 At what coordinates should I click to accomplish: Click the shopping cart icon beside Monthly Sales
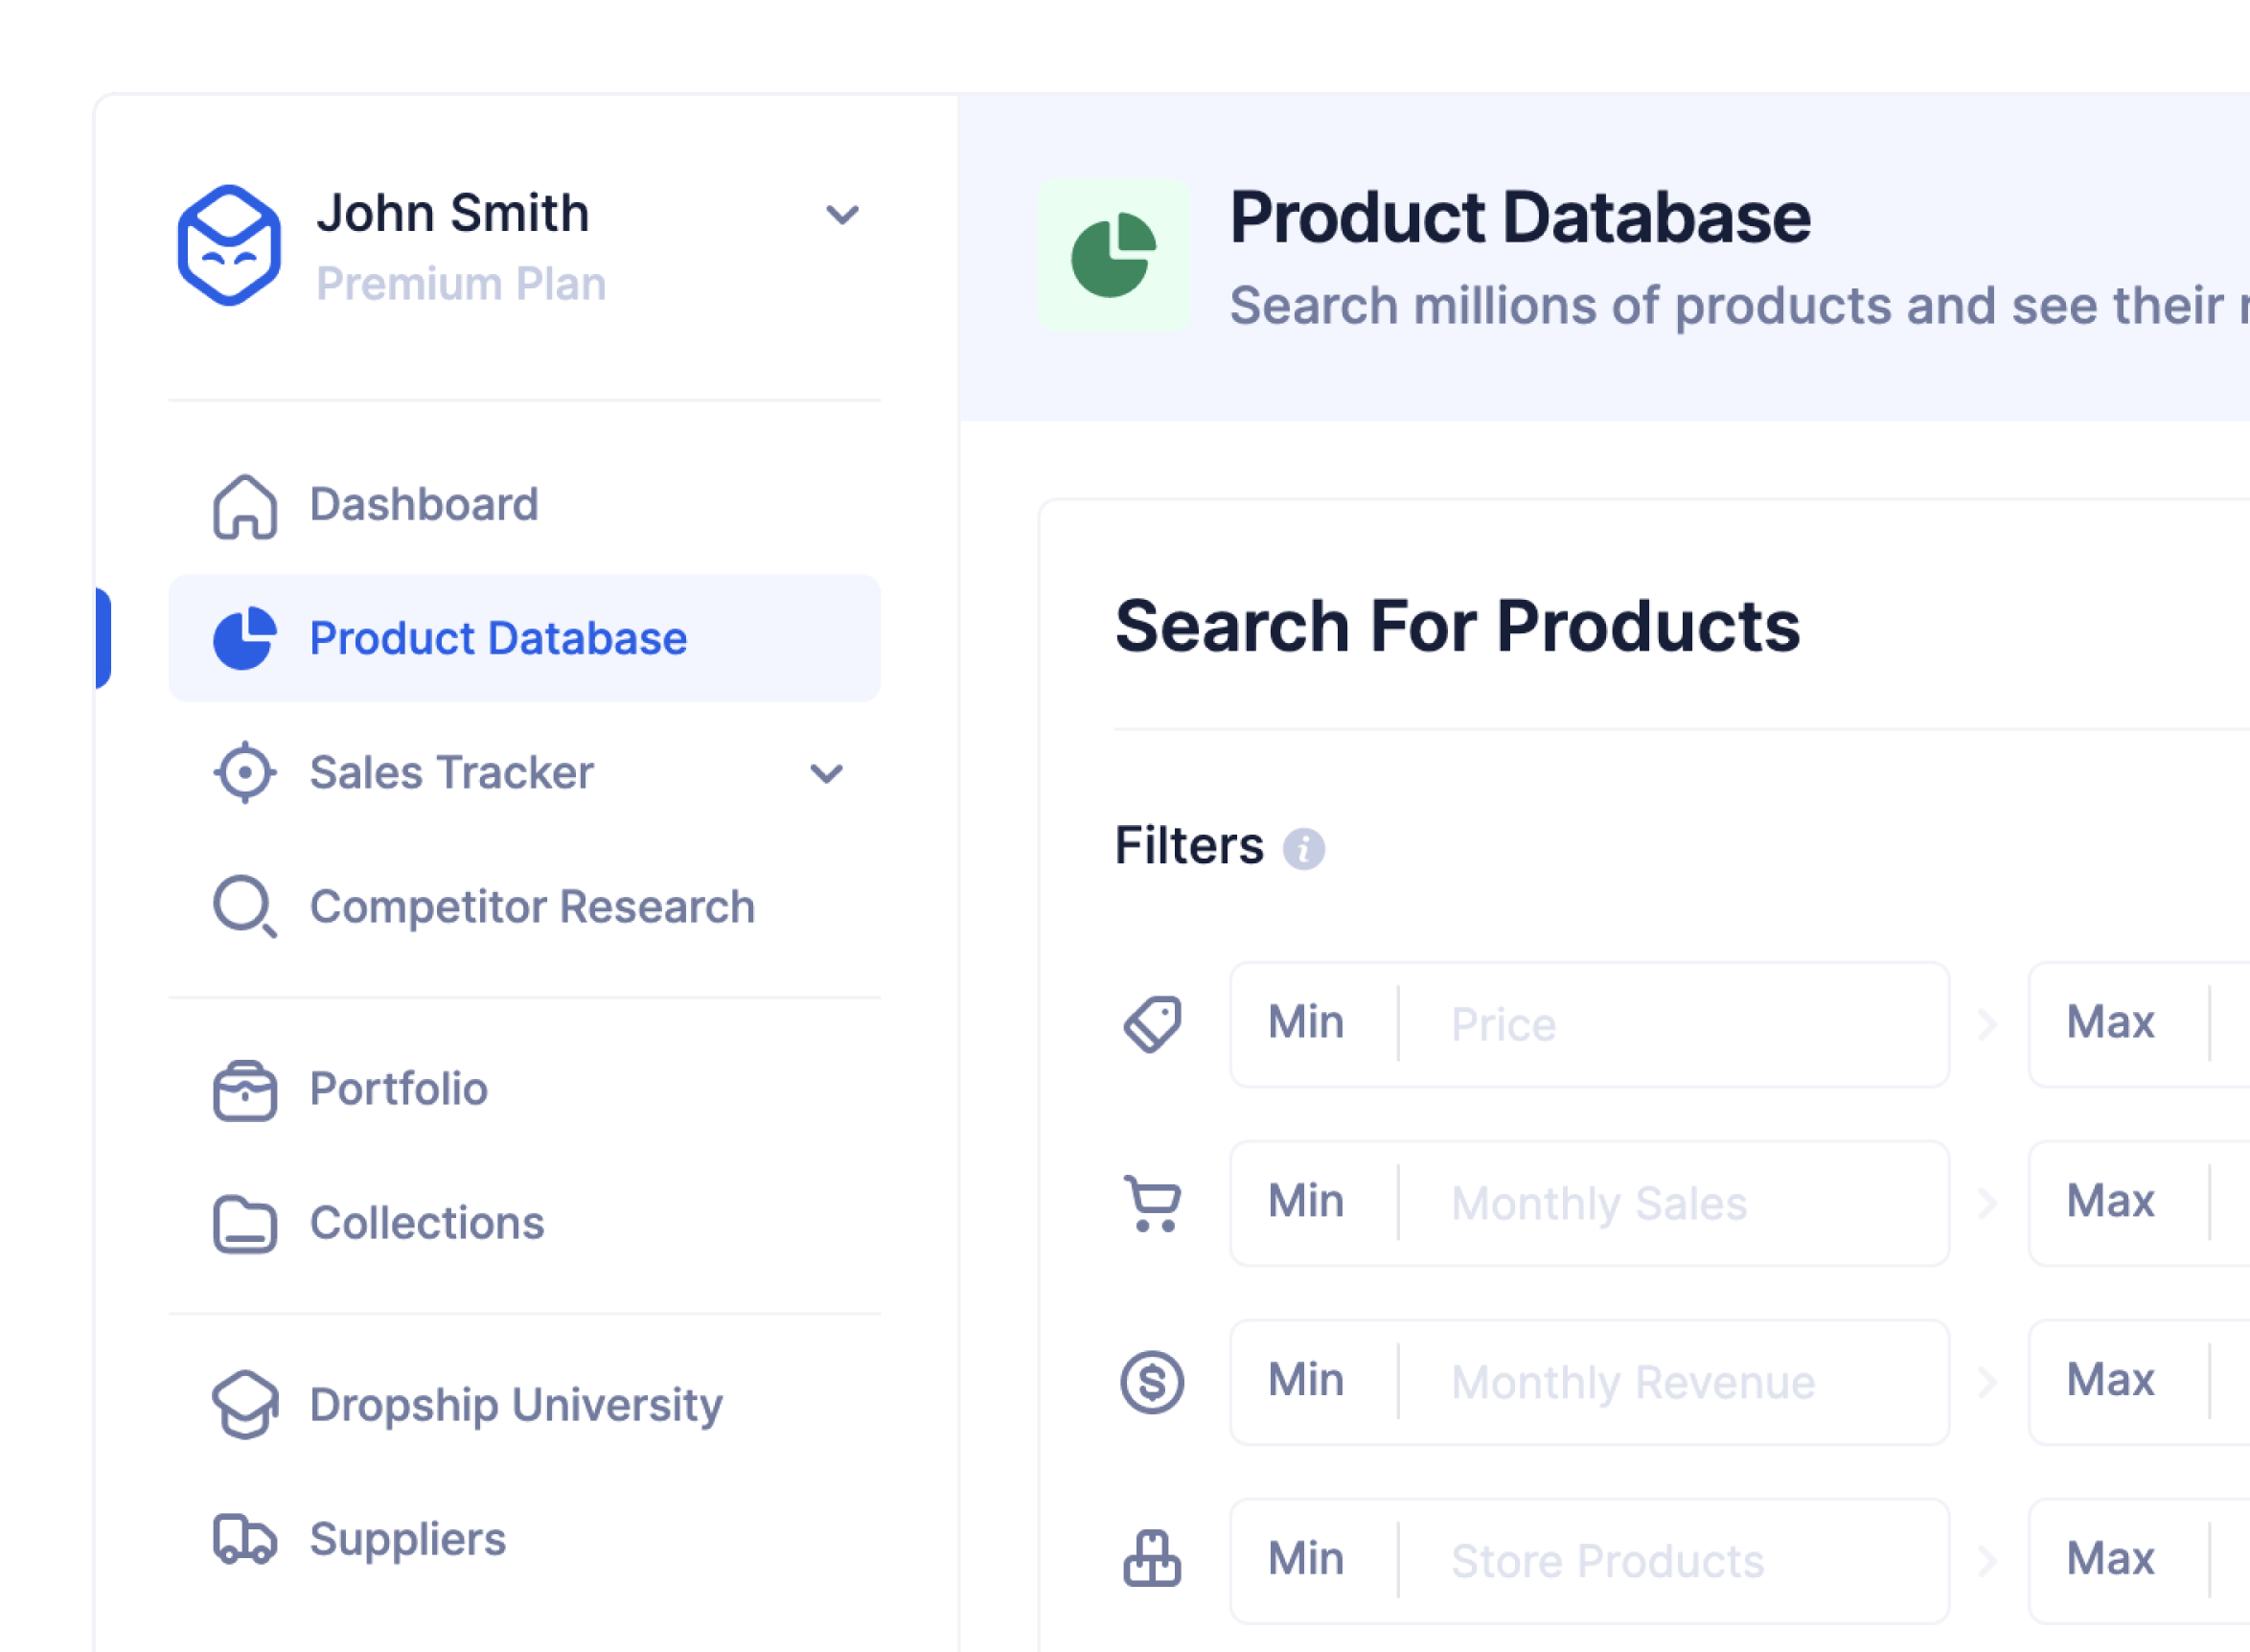pyautogui.click(x=1152, y=1203)
